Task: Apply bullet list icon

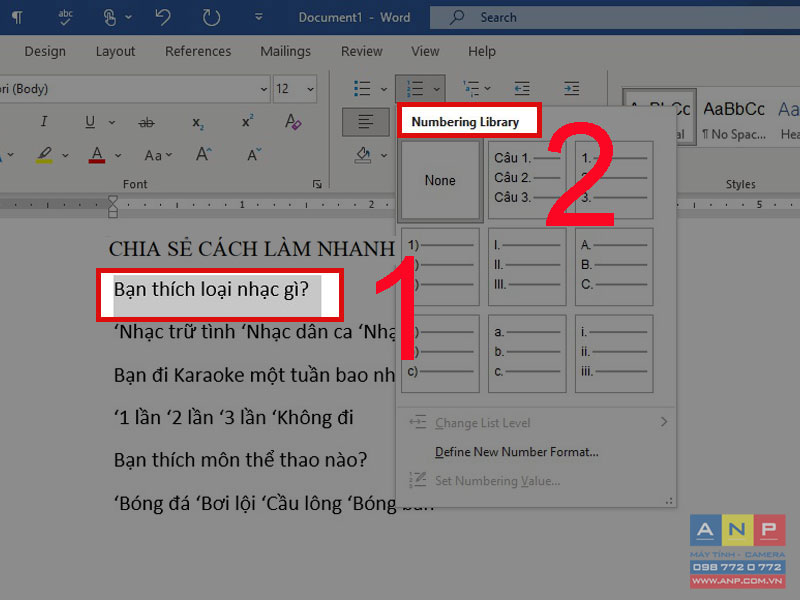Action: [x=362, y=89]
